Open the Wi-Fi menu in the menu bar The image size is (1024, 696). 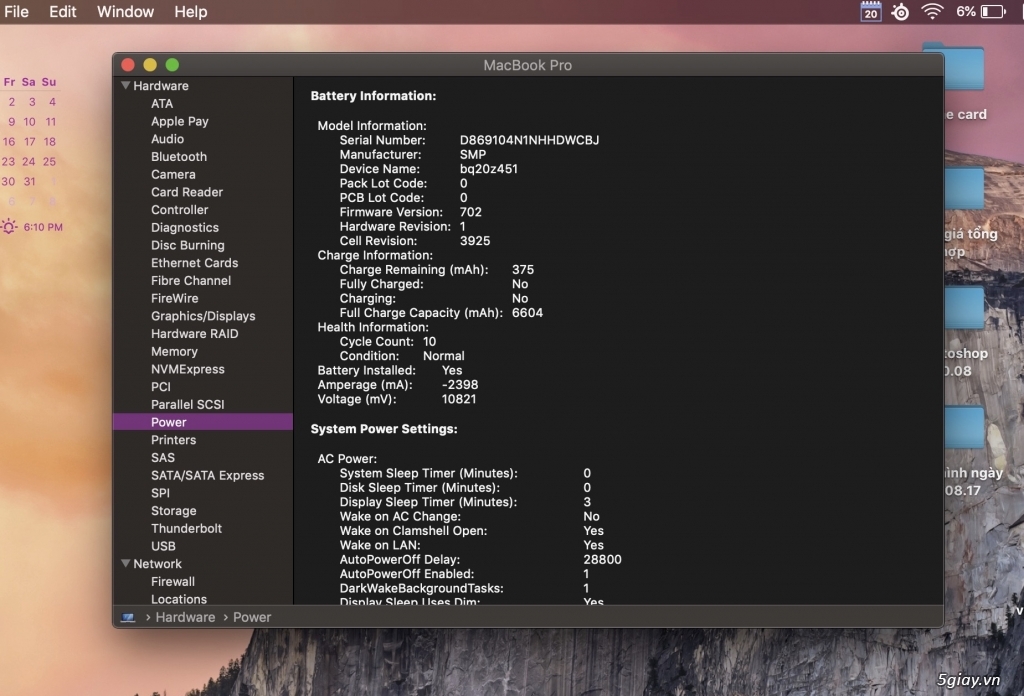pos(934,12)
